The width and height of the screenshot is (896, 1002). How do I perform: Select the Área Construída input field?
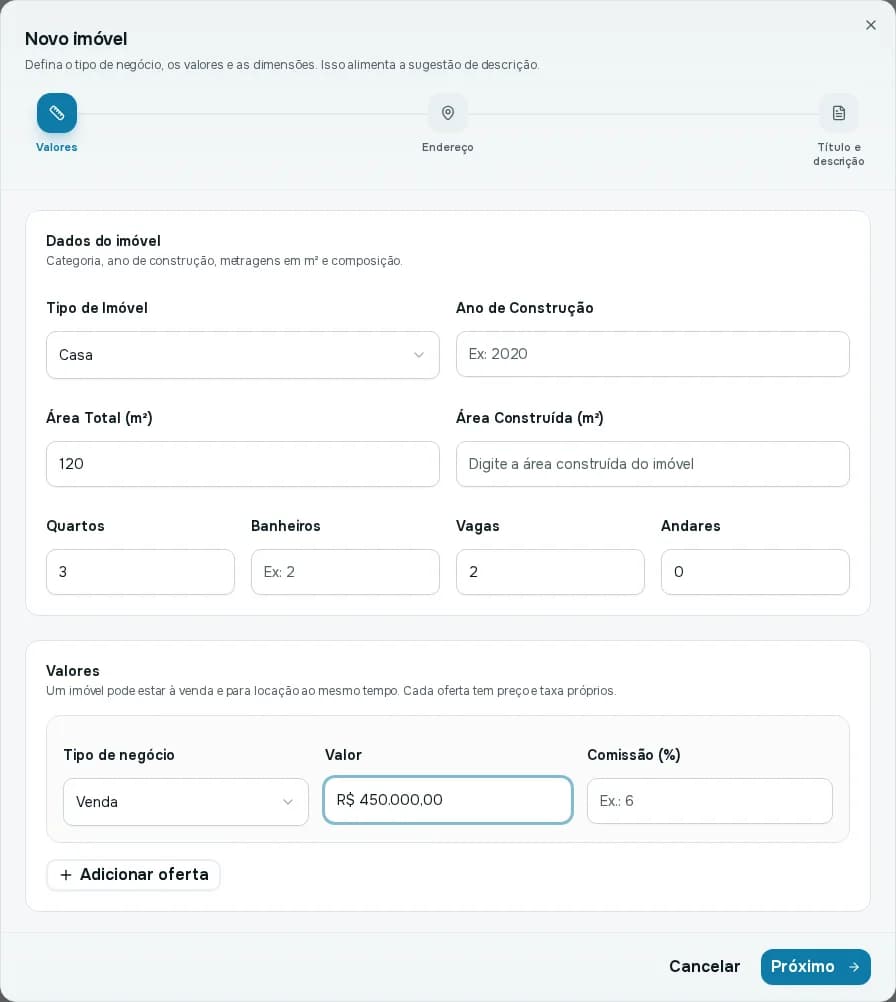pos(653,464)
